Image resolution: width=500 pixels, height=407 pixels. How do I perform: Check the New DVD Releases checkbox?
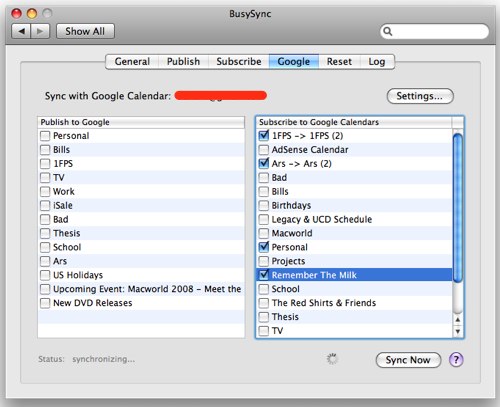point(45,303)
